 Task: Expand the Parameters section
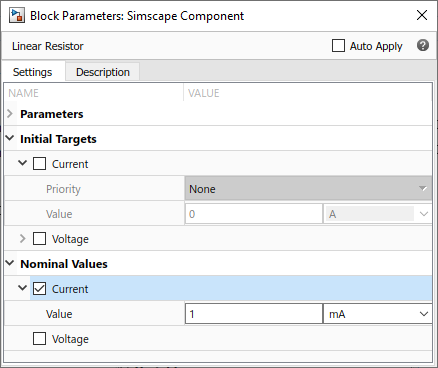[10, 114]
